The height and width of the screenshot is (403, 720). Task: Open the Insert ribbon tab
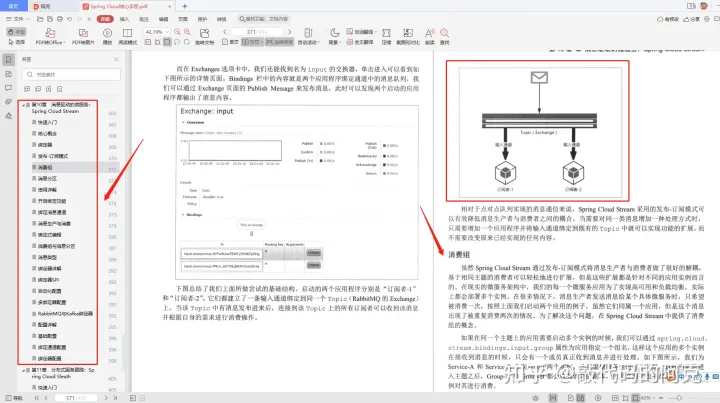[124, 19]
